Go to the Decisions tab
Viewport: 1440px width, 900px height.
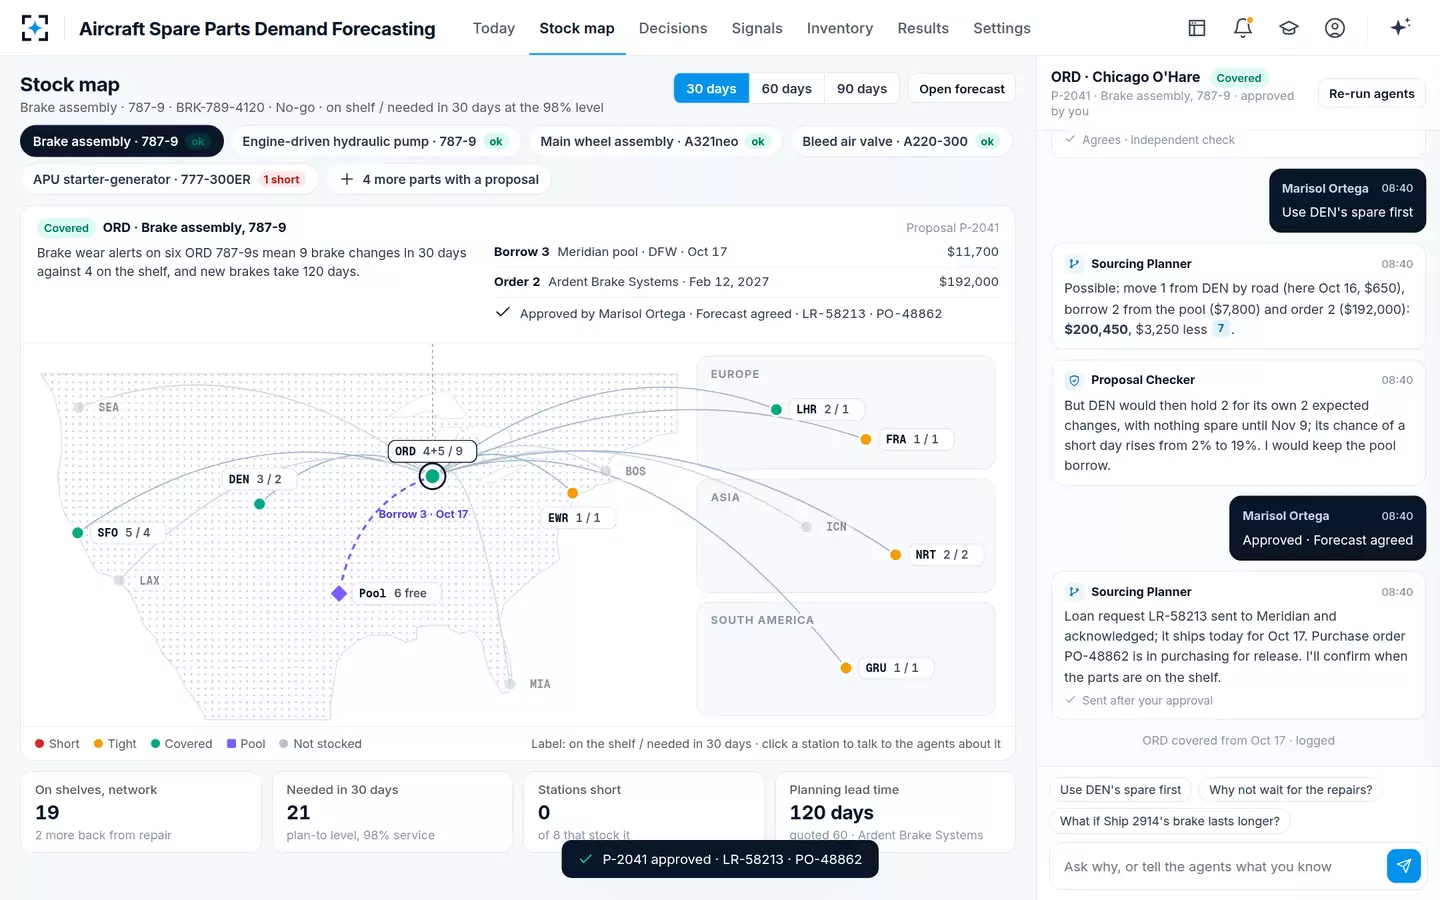click(x=673, y=28)
